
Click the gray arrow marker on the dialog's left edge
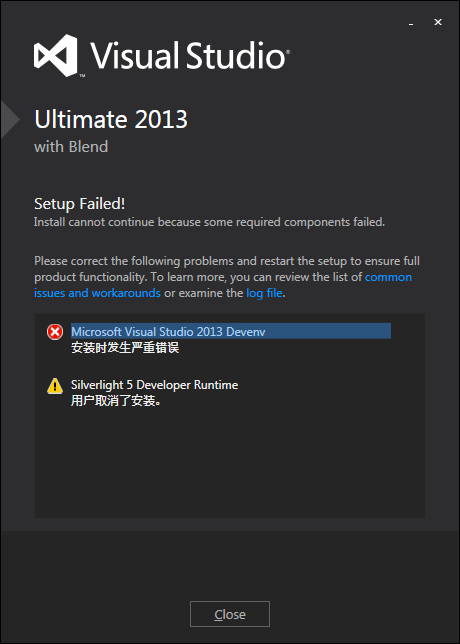pos(10,120)
